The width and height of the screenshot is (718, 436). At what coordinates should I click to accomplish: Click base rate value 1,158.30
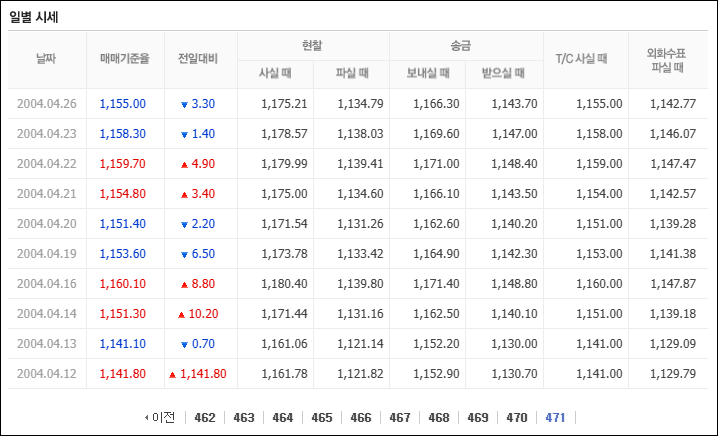[x=123, y=134]
